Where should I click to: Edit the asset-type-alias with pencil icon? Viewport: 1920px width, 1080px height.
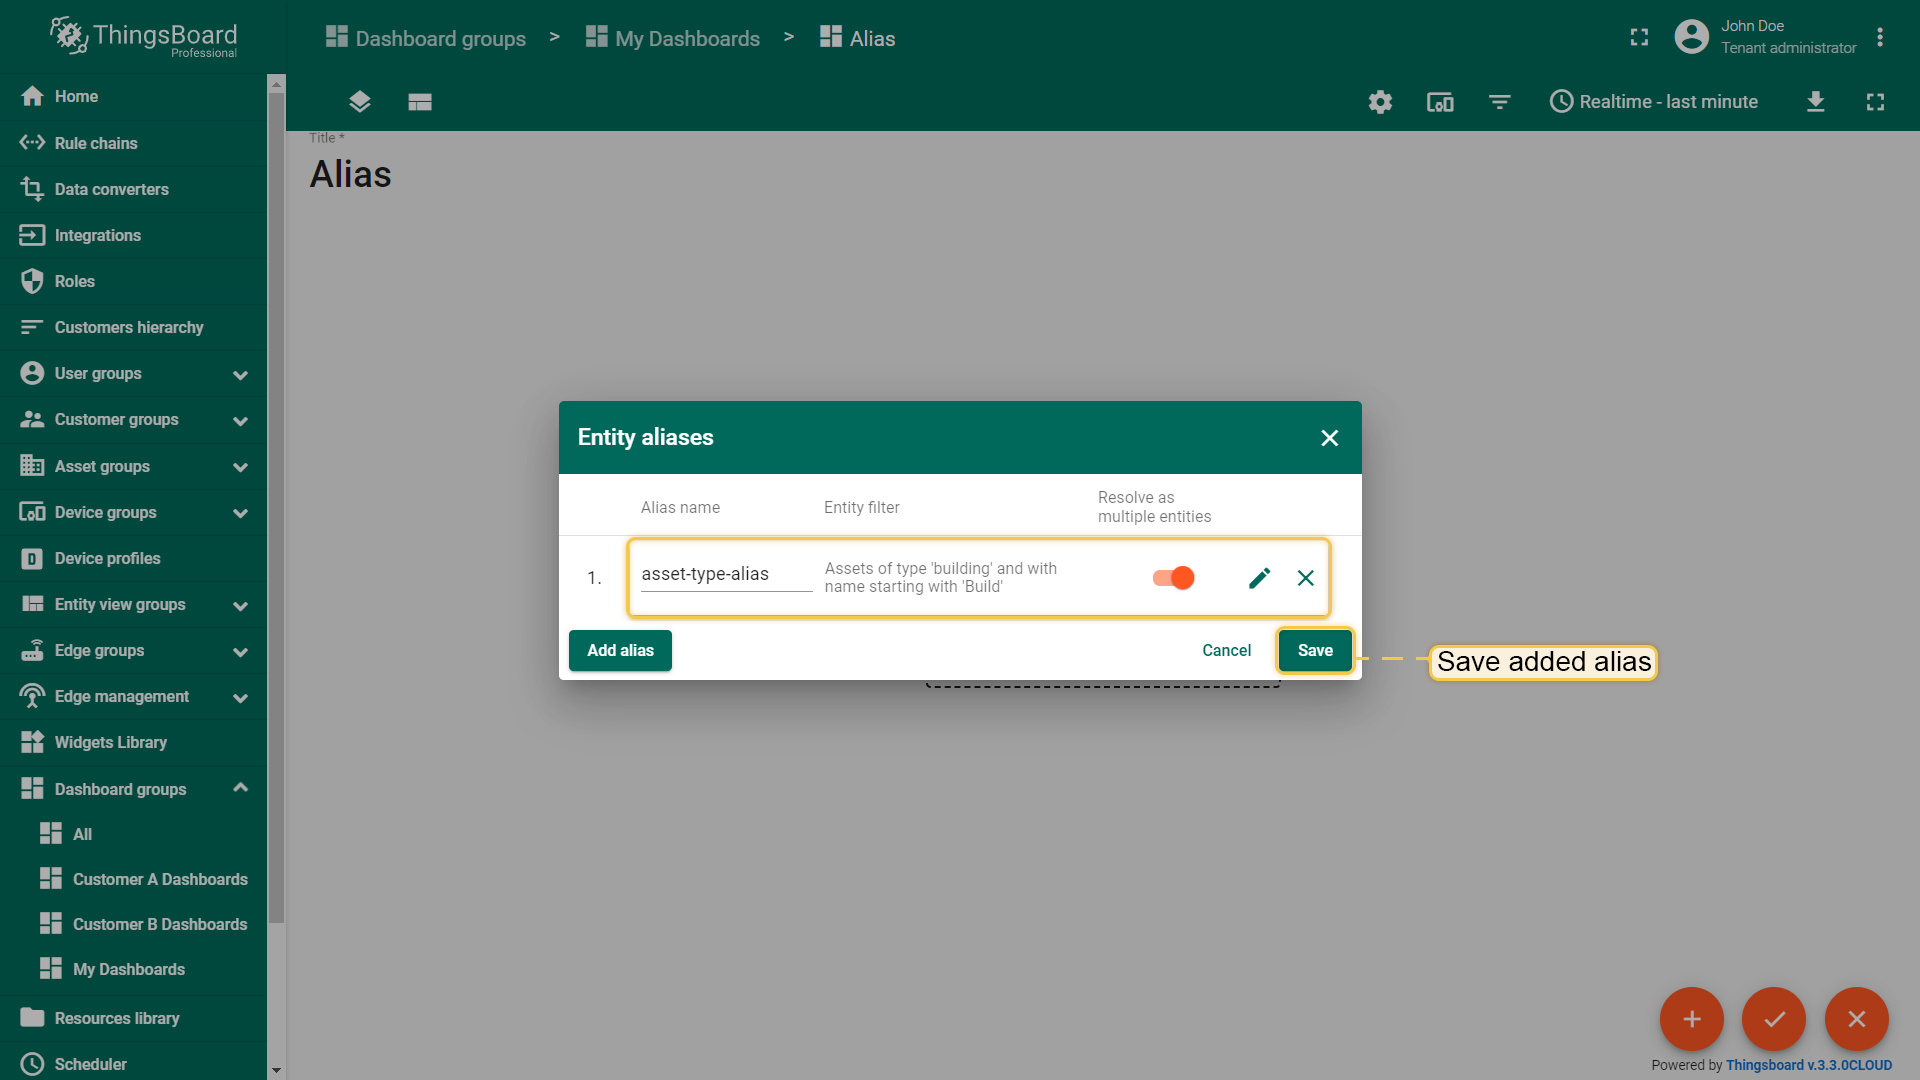click(1259, 578)
